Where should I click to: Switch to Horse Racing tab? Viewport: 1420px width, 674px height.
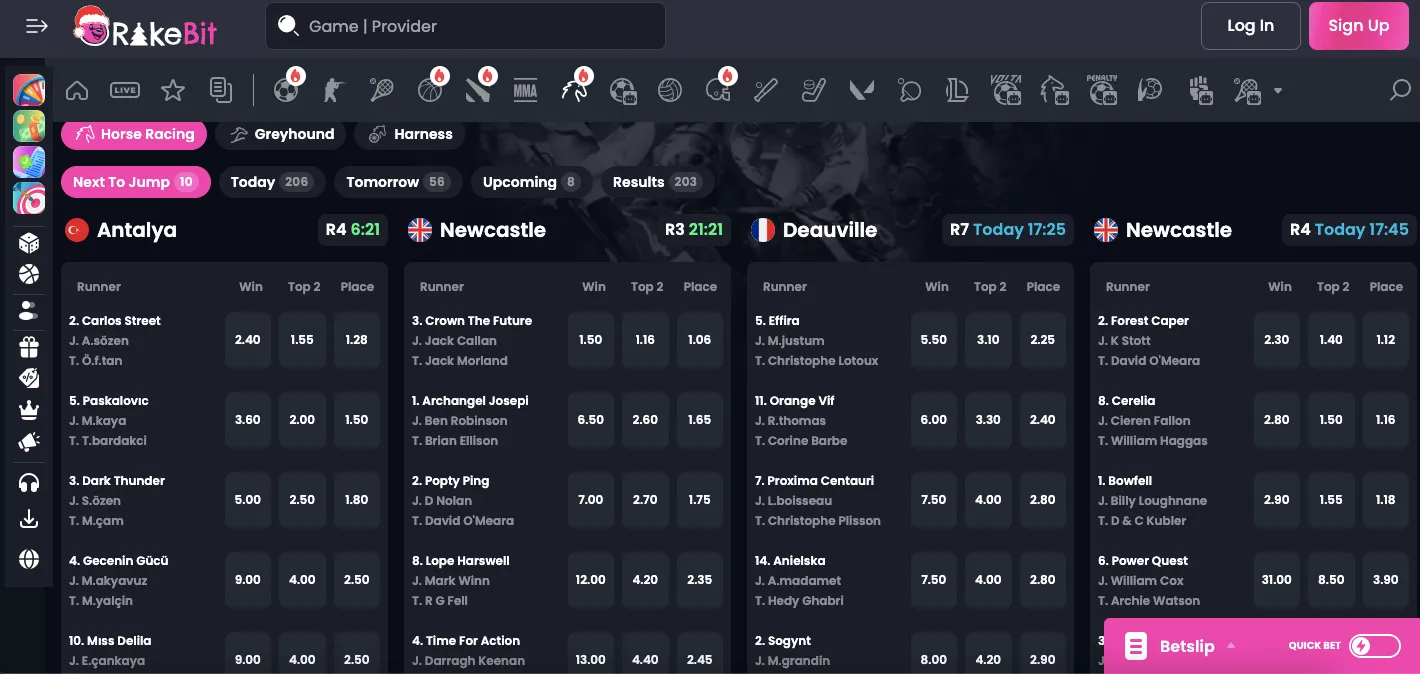coord(134,134)
